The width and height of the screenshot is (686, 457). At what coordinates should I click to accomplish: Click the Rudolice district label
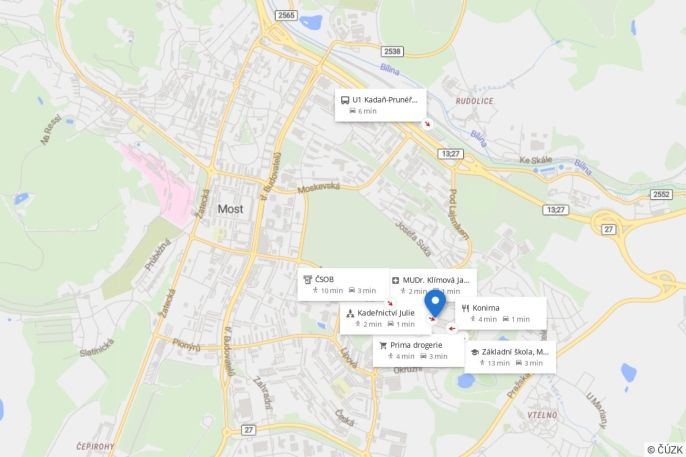point(475,101)
